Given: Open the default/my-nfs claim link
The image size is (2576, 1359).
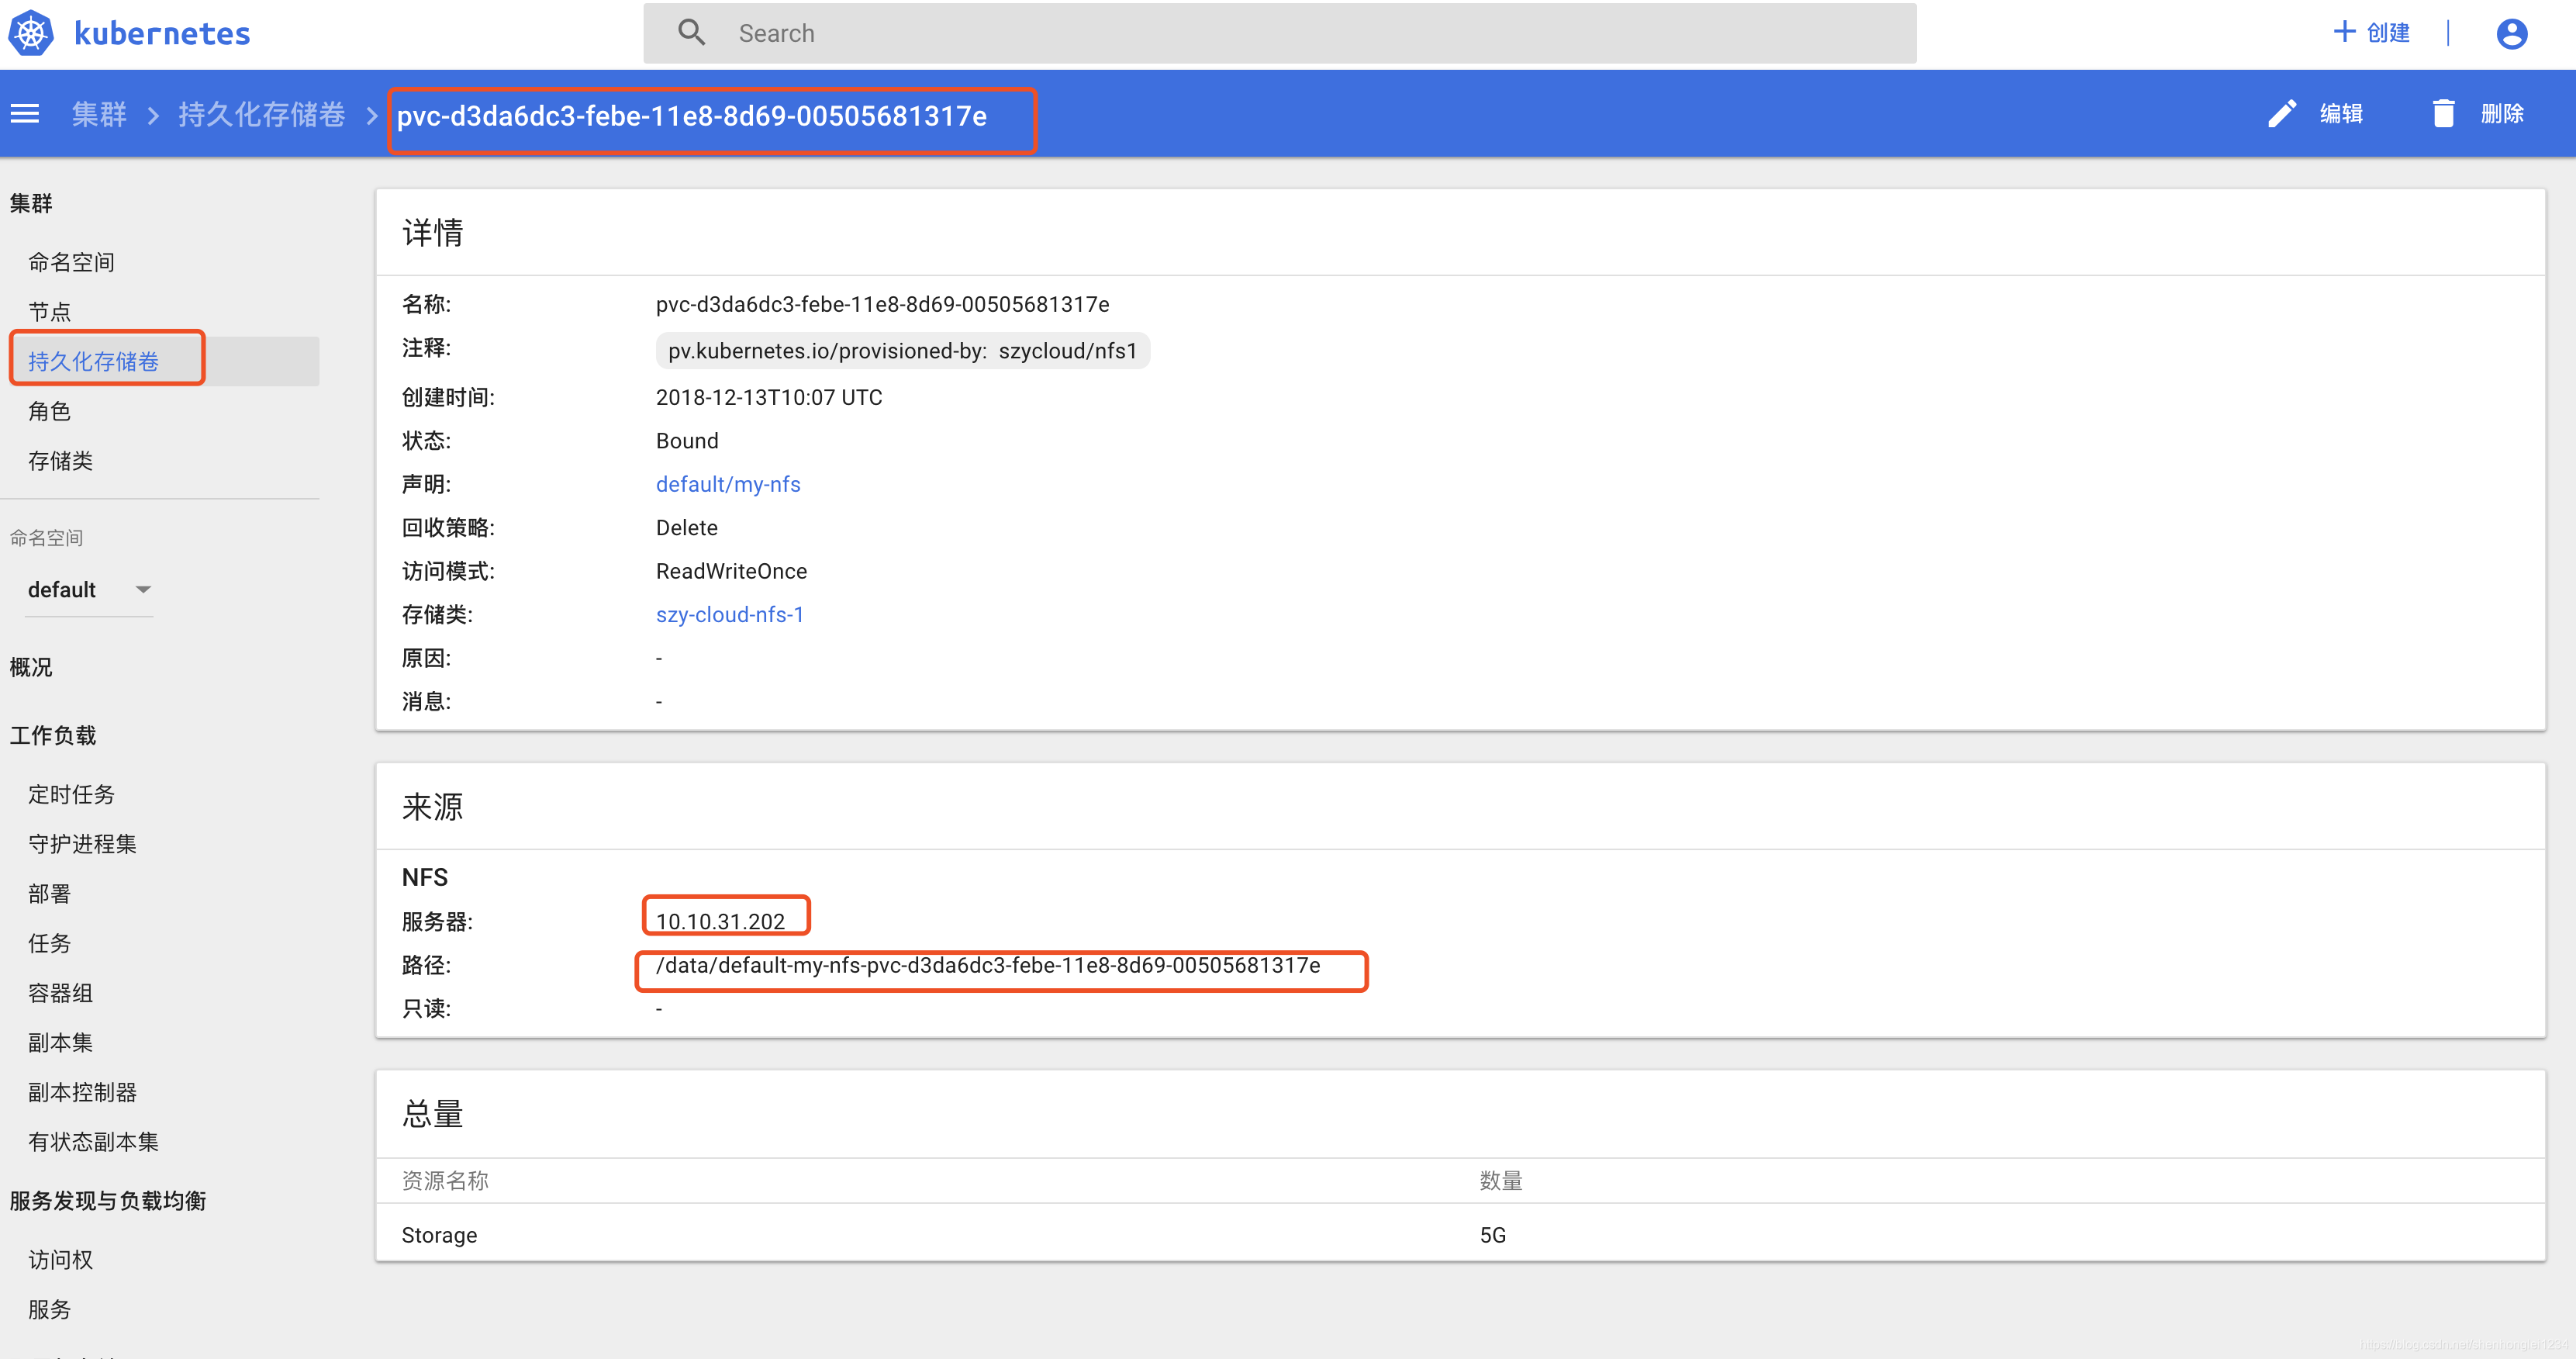Looking at the screenshot, I should click(728, 484).
